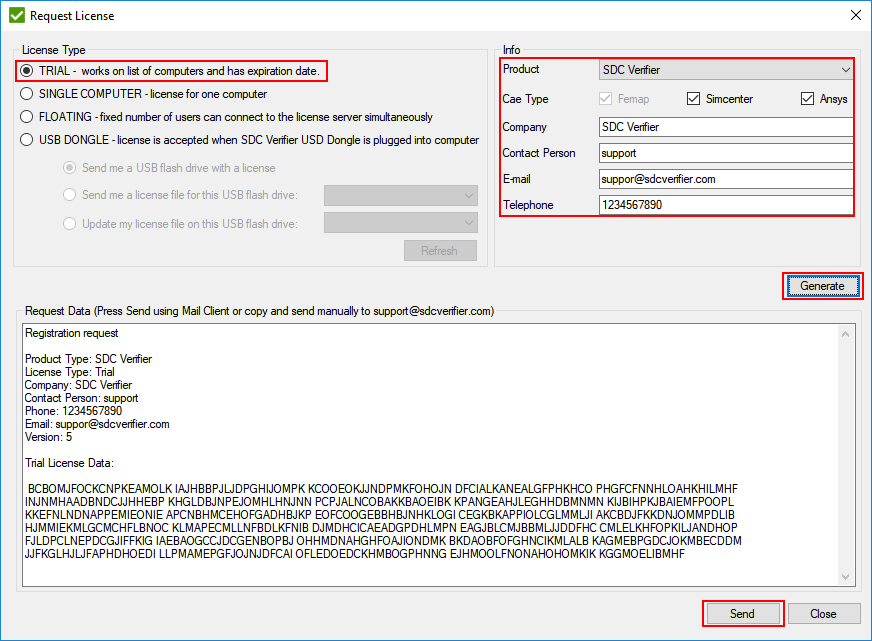Click the Contact Person input field
The height and width of the screenshot is (641, 872).
(726, 153)
